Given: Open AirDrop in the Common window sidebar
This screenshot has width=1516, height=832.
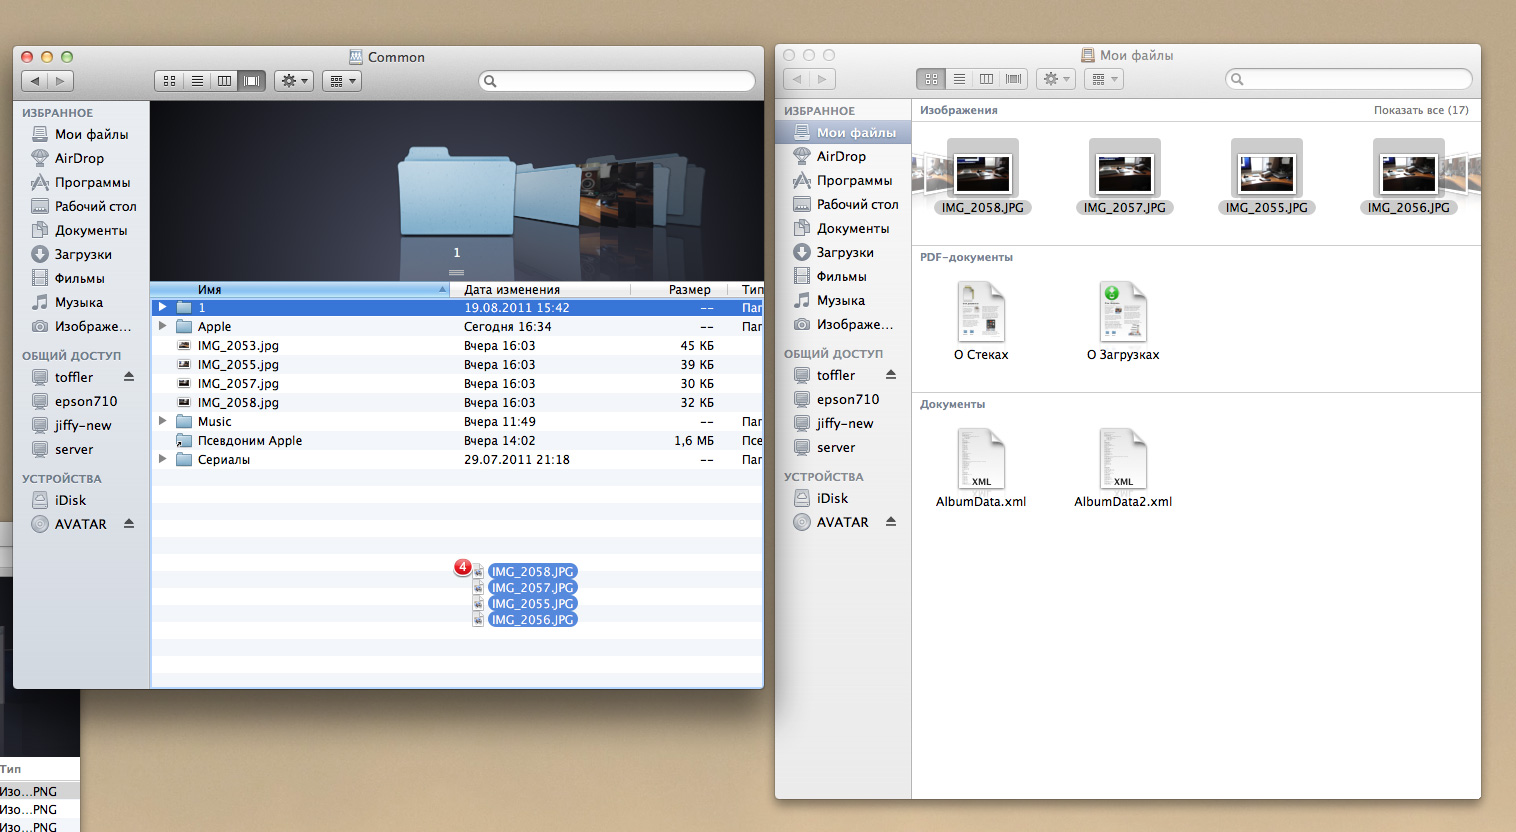Looking at the screenshot, I should point(79,158).
